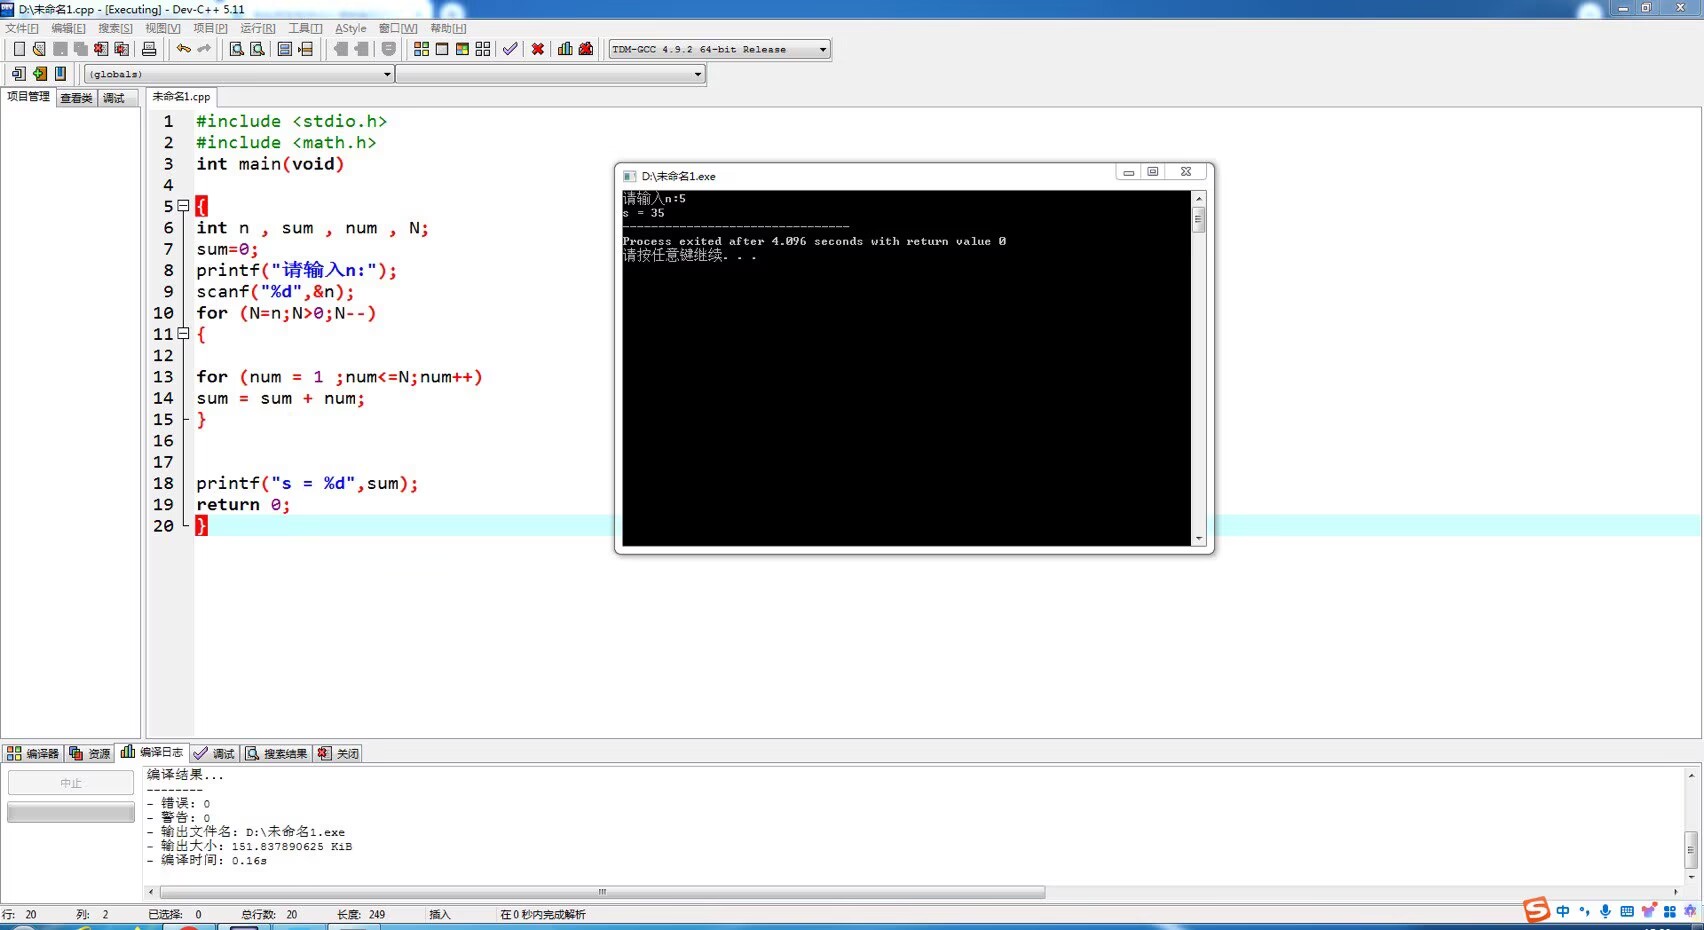Click the first icon in second toolbar row
Screen dimensions: 1704x930
[18, 74]
